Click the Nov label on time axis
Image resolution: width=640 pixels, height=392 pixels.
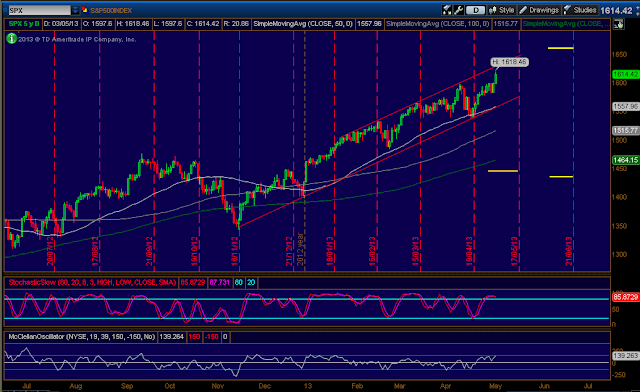click(218, 386)
